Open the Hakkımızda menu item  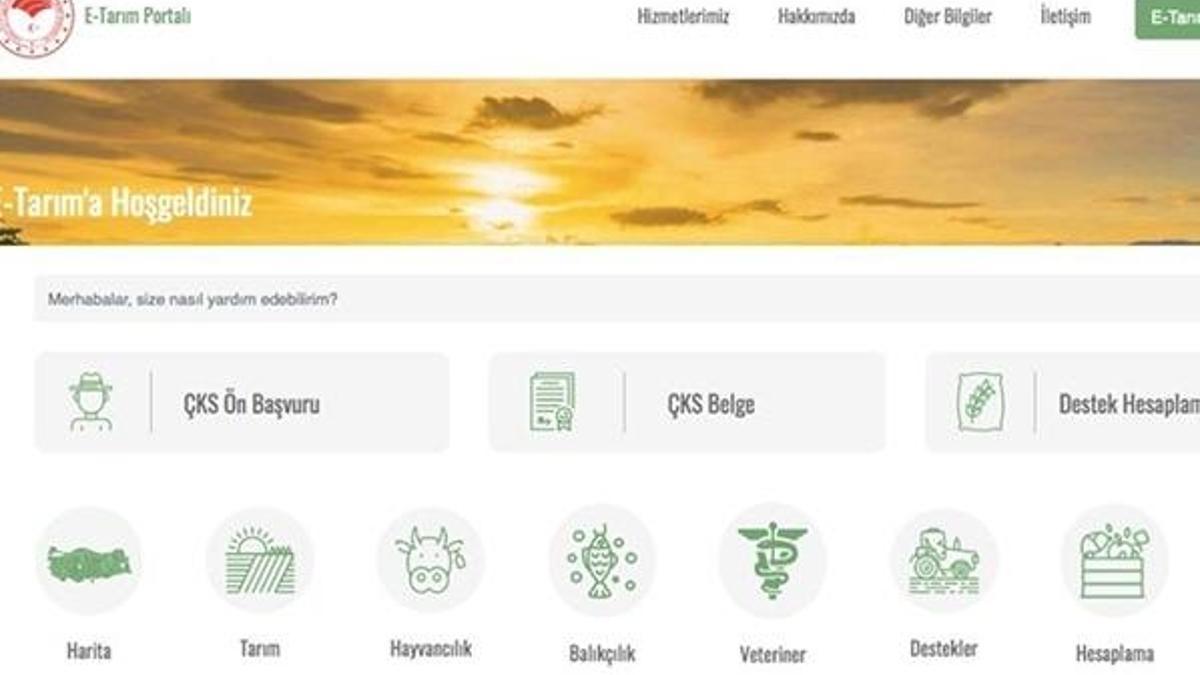pyautogui.click(x=816, y=16)
